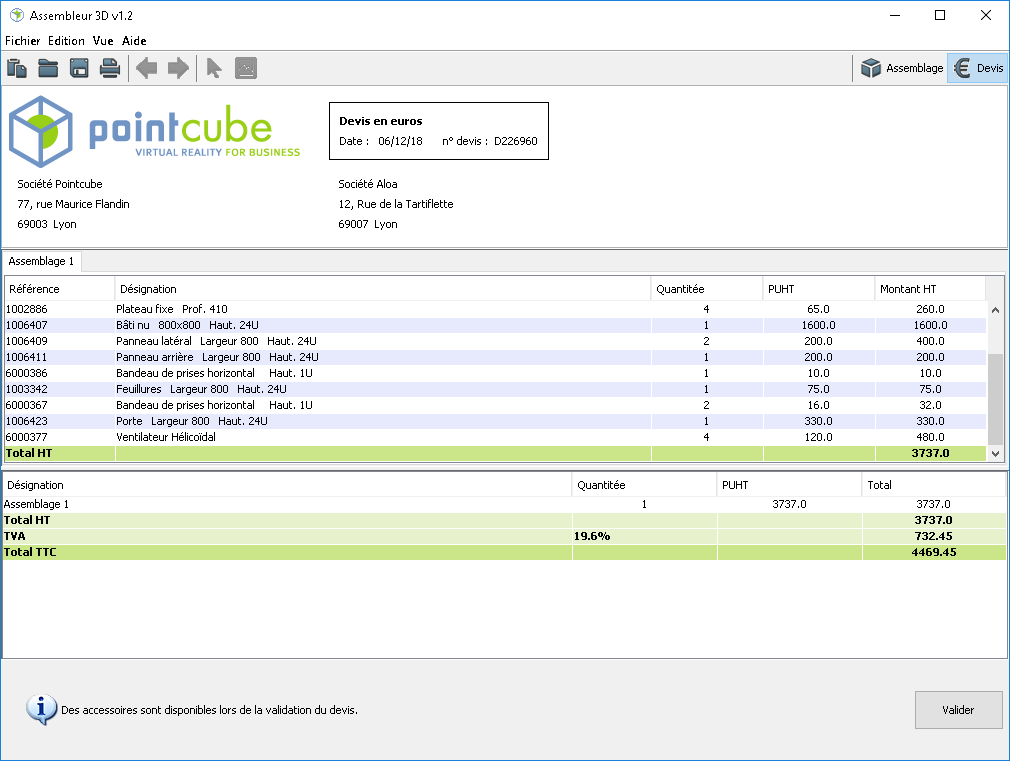Select the Feuillures Largeur 800 row
Viewport: 1010px width, 761px height.
click(x=495, y=389)
